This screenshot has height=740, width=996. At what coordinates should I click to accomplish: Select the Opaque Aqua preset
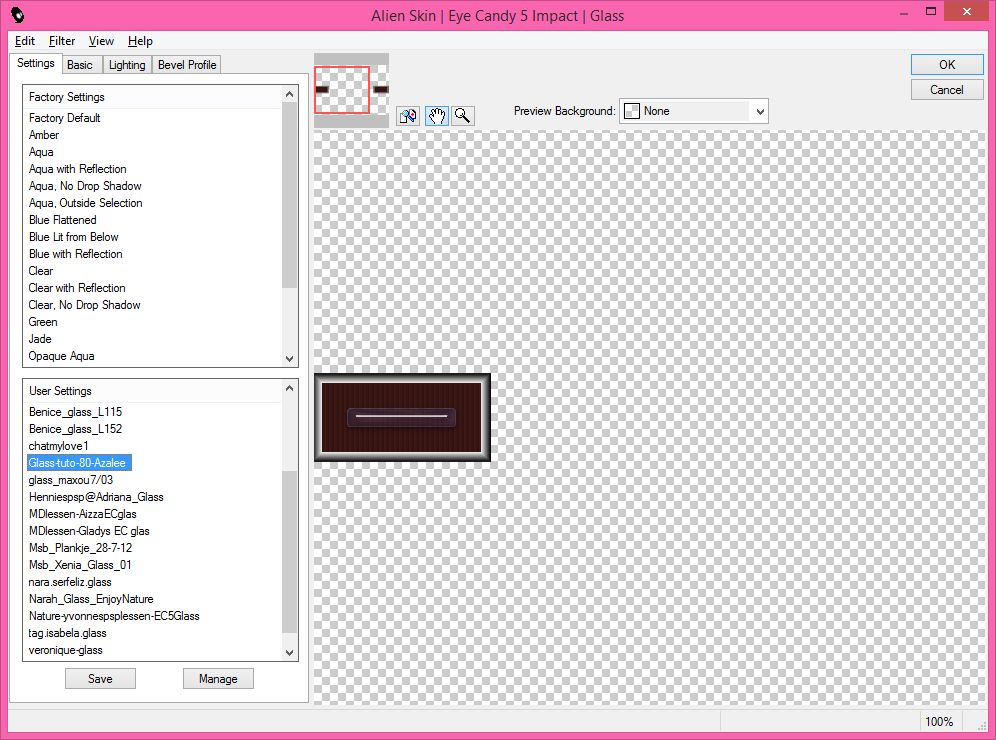62,356
